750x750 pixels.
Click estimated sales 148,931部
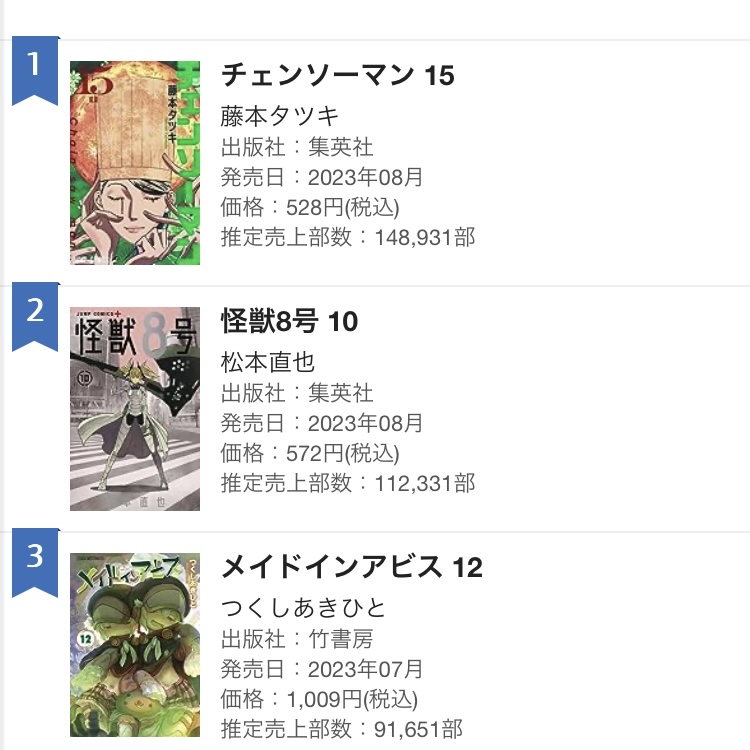click(x=425, y=238)
